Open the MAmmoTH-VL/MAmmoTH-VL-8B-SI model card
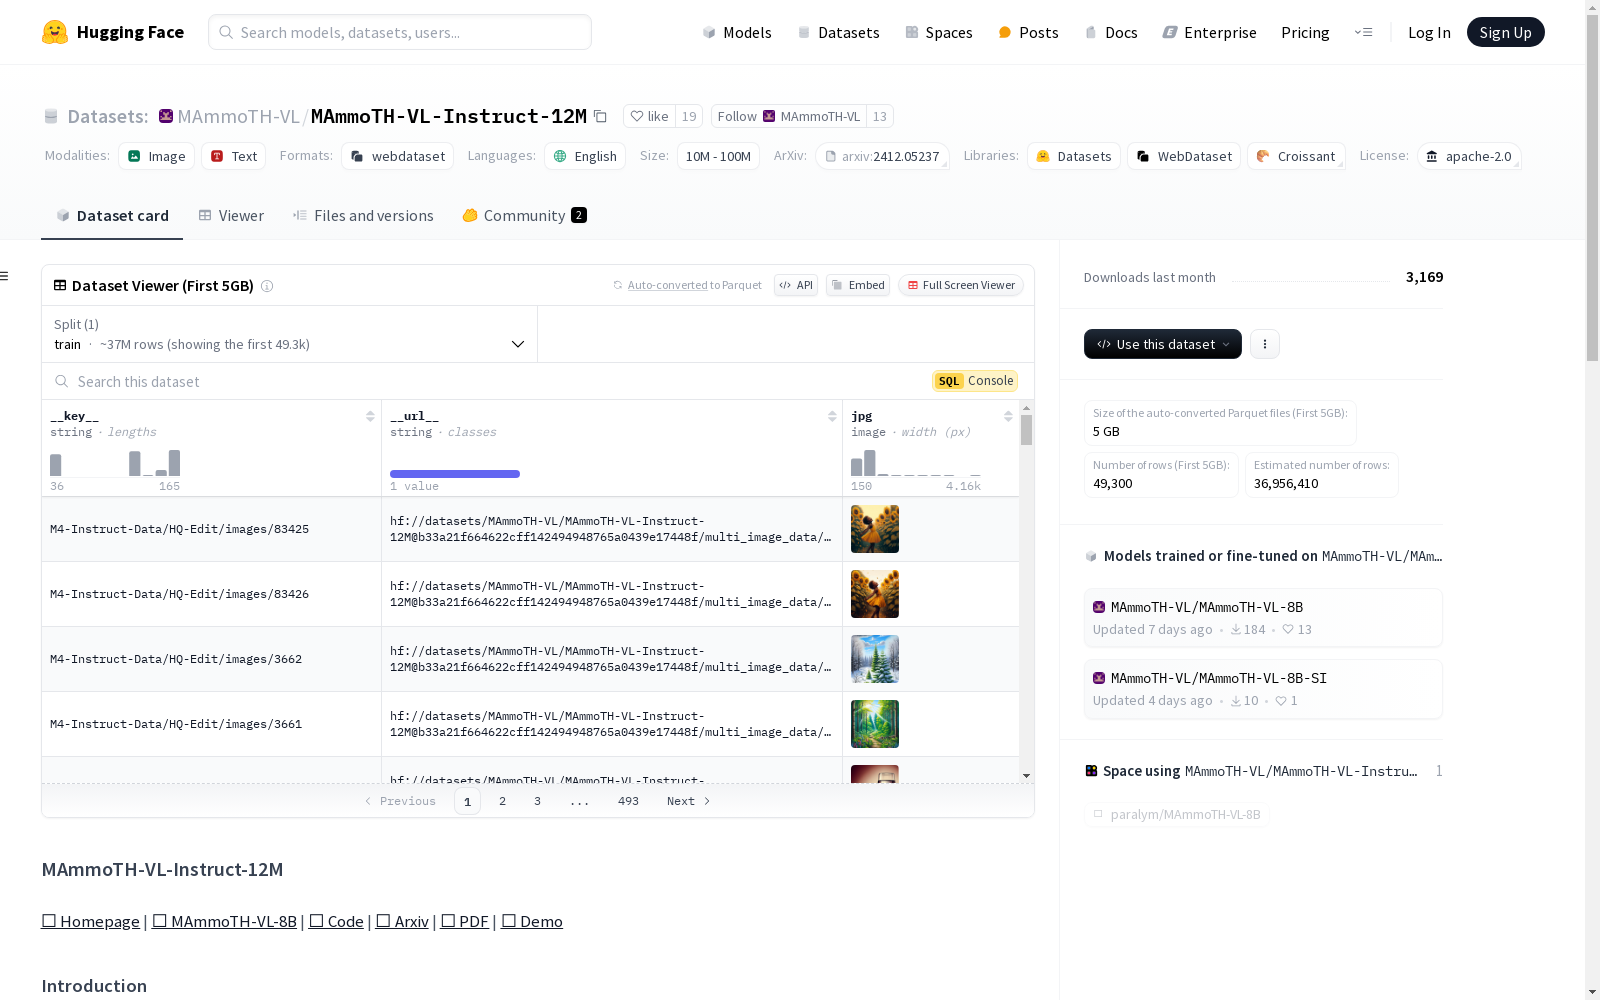Screen dimensions: 1600x1000 (x=1263, y=689)
